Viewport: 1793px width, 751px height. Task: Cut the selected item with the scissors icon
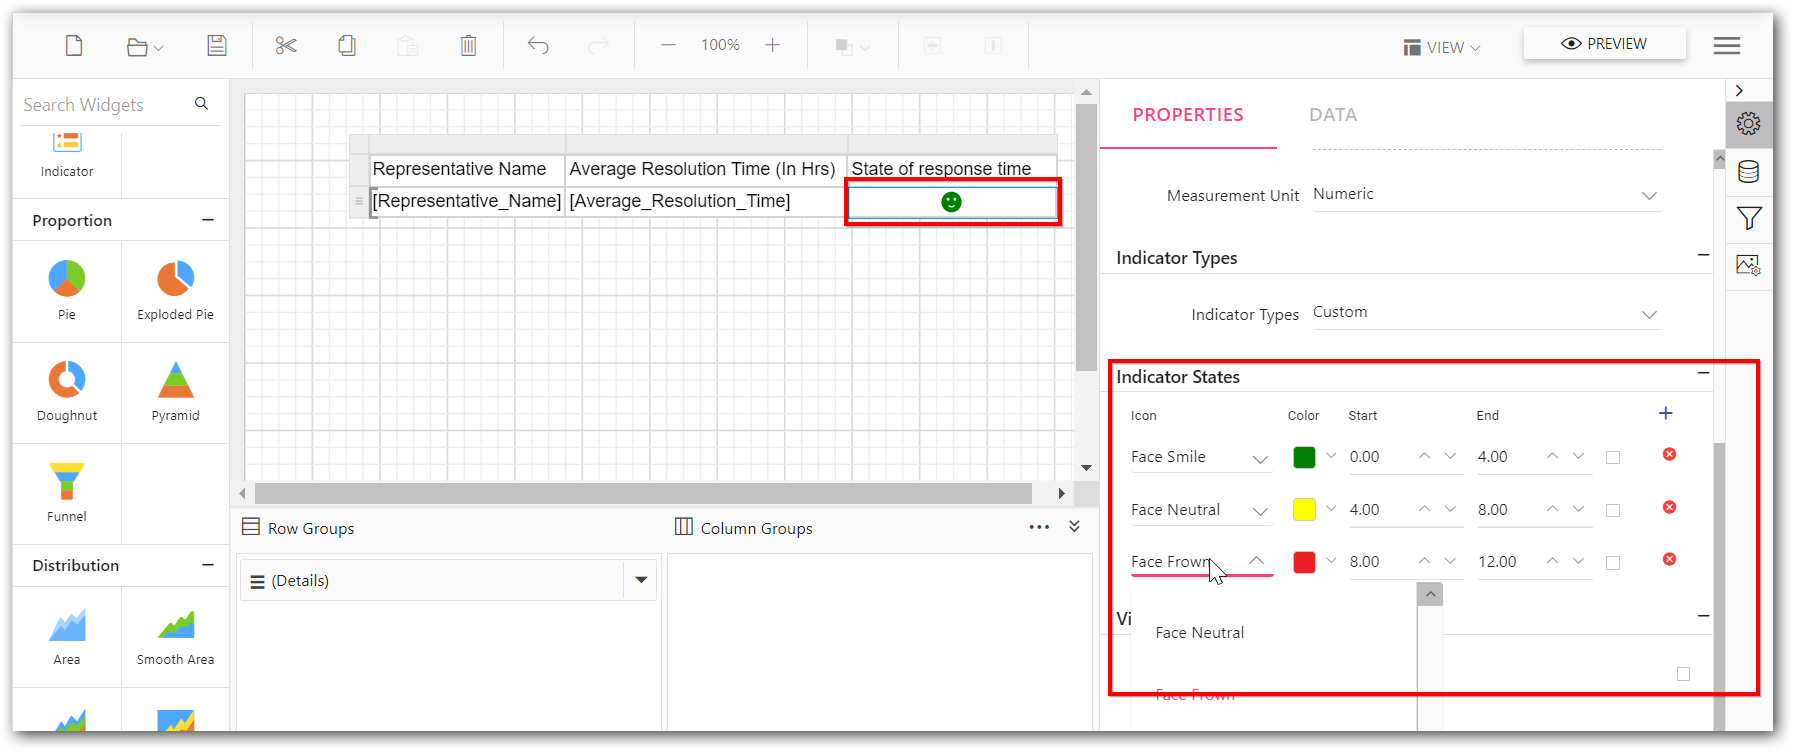point(286,45)
